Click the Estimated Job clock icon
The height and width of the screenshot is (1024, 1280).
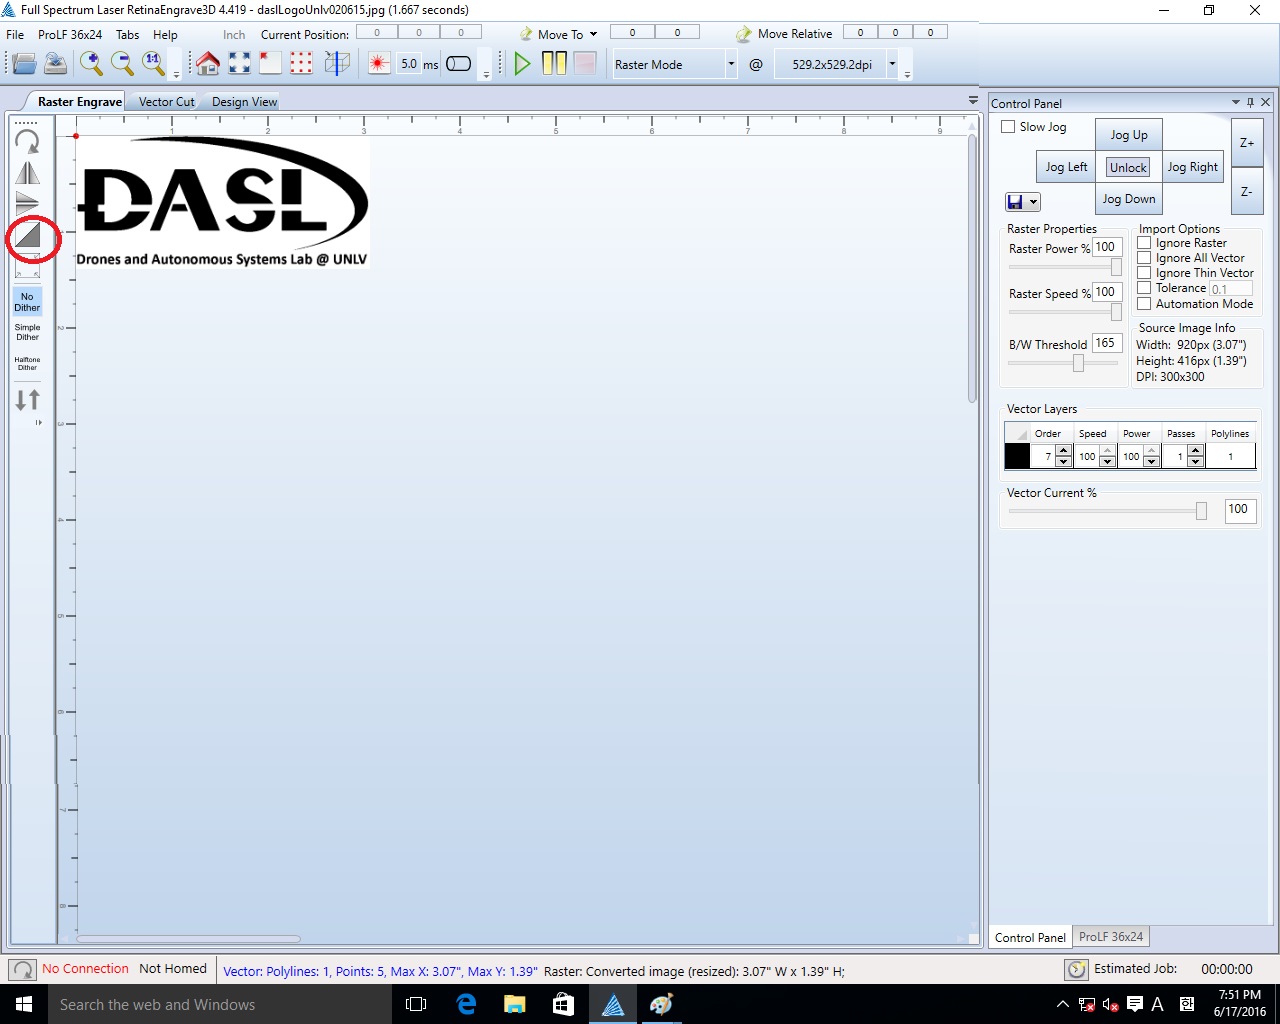(x=1076, y=969)
